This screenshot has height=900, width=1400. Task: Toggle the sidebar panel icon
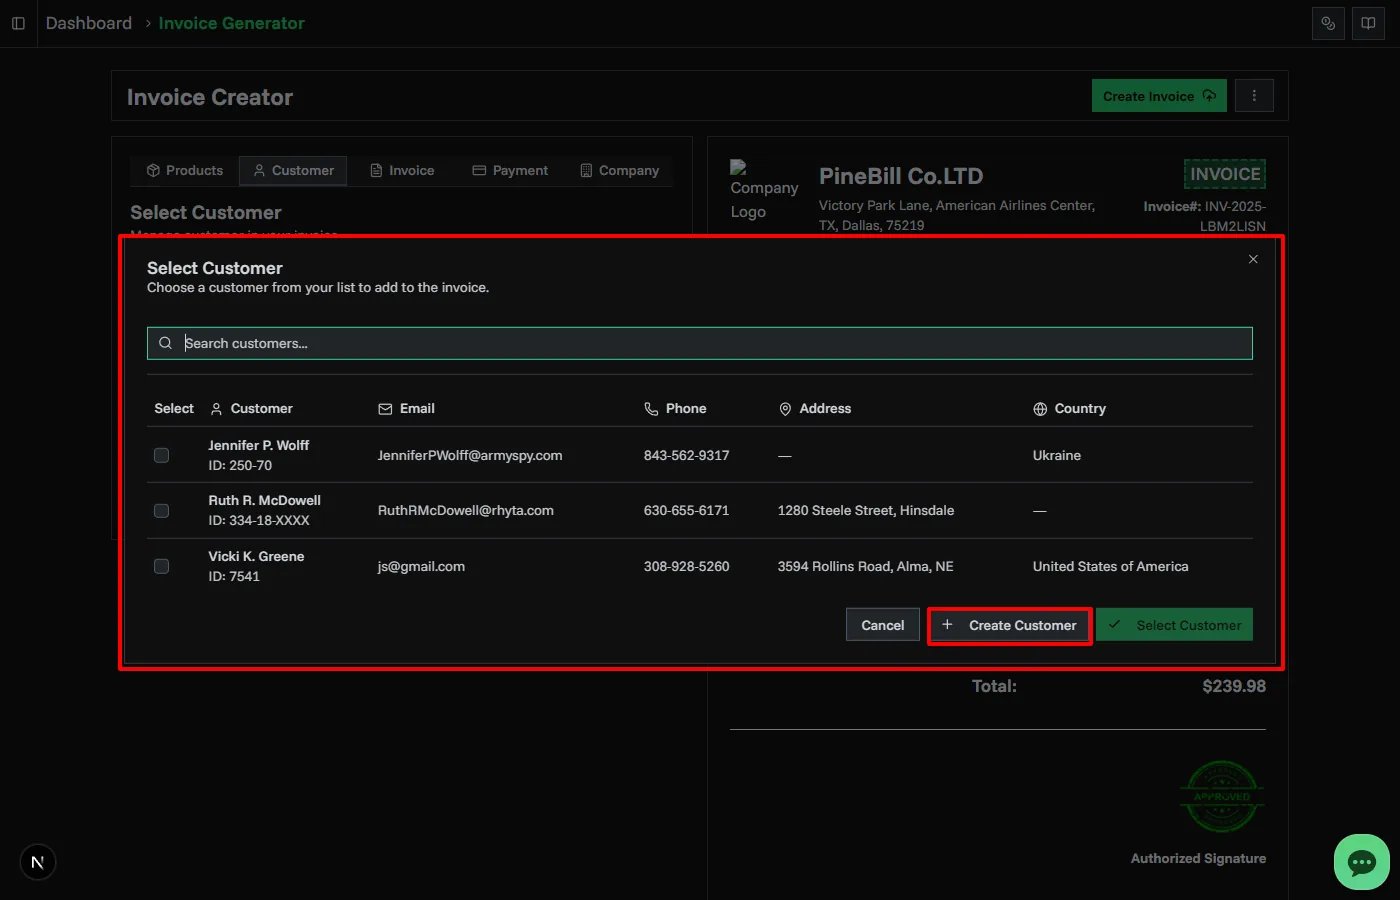pos(18,23)
